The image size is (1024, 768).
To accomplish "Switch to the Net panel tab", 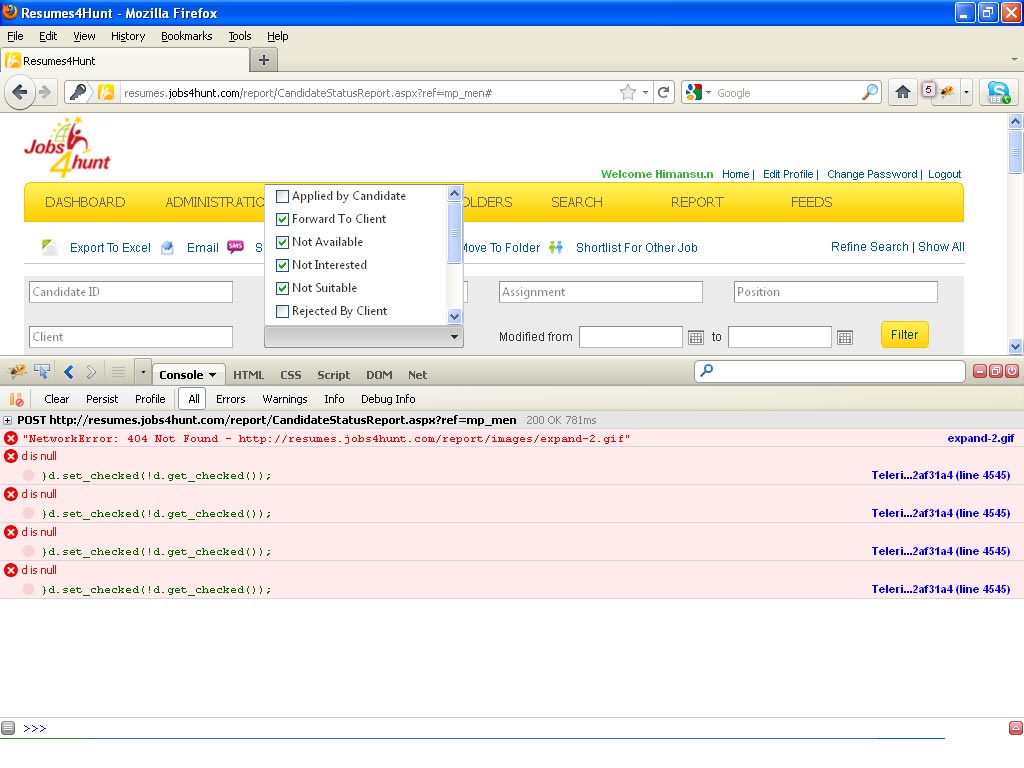I will (417, 375).
